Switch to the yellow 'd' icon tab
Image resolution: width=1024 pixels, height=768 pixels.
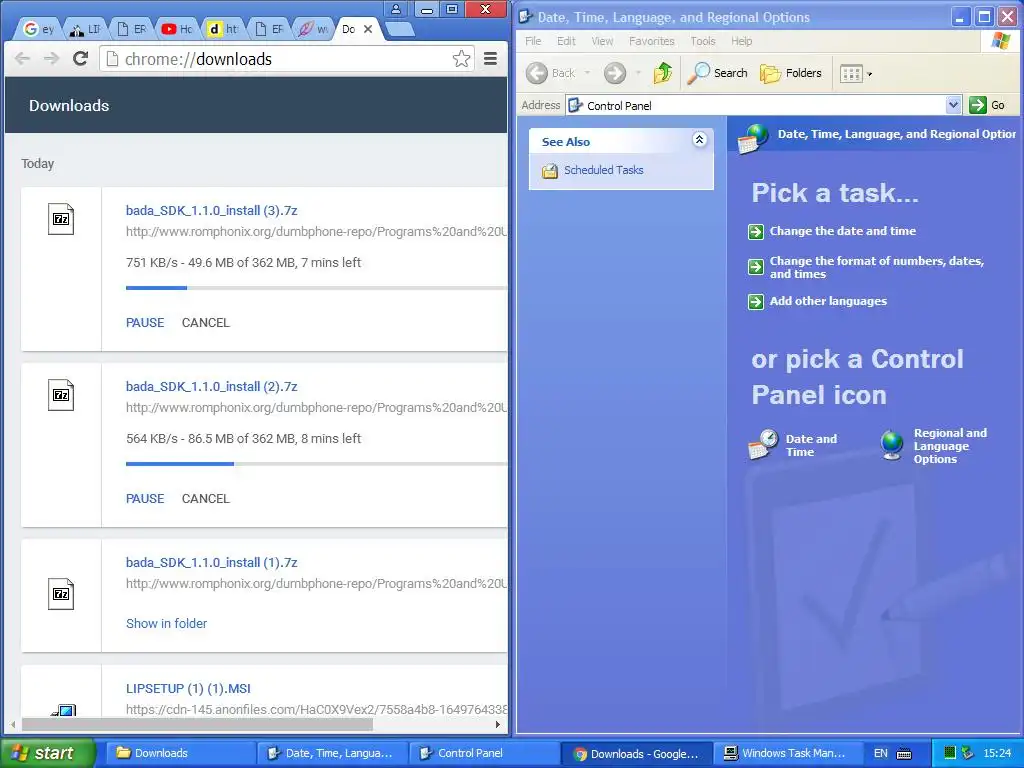[x=223, y=29]
